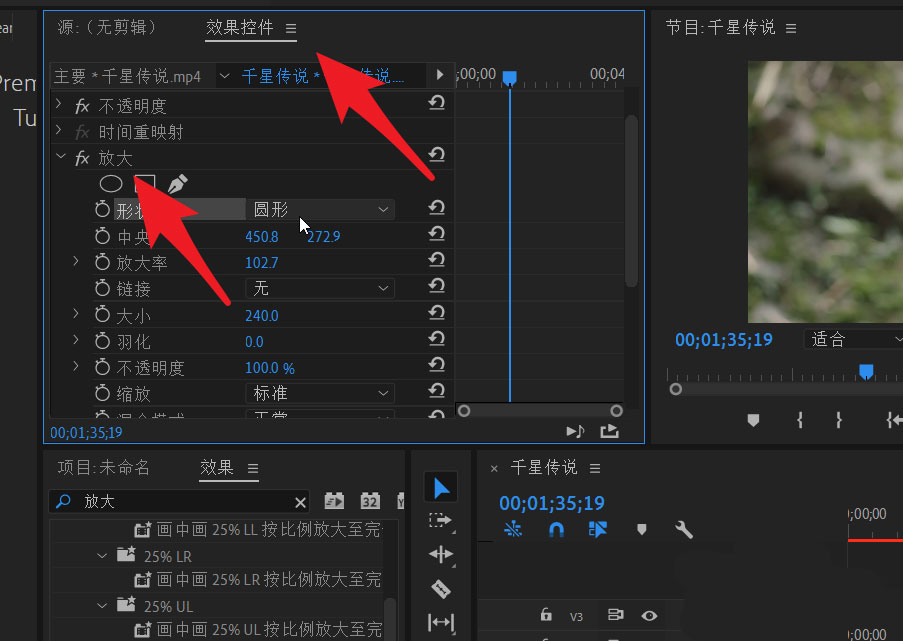Viewport: 903px width, 641px height.
Task: Clear the 放大 effects search with the X
Action: click(x=299, y=501)
